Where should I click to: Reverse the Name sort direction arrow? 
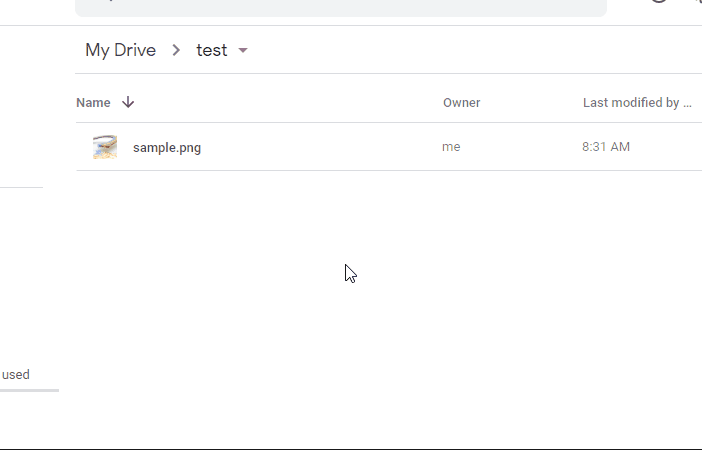(128, 103)
